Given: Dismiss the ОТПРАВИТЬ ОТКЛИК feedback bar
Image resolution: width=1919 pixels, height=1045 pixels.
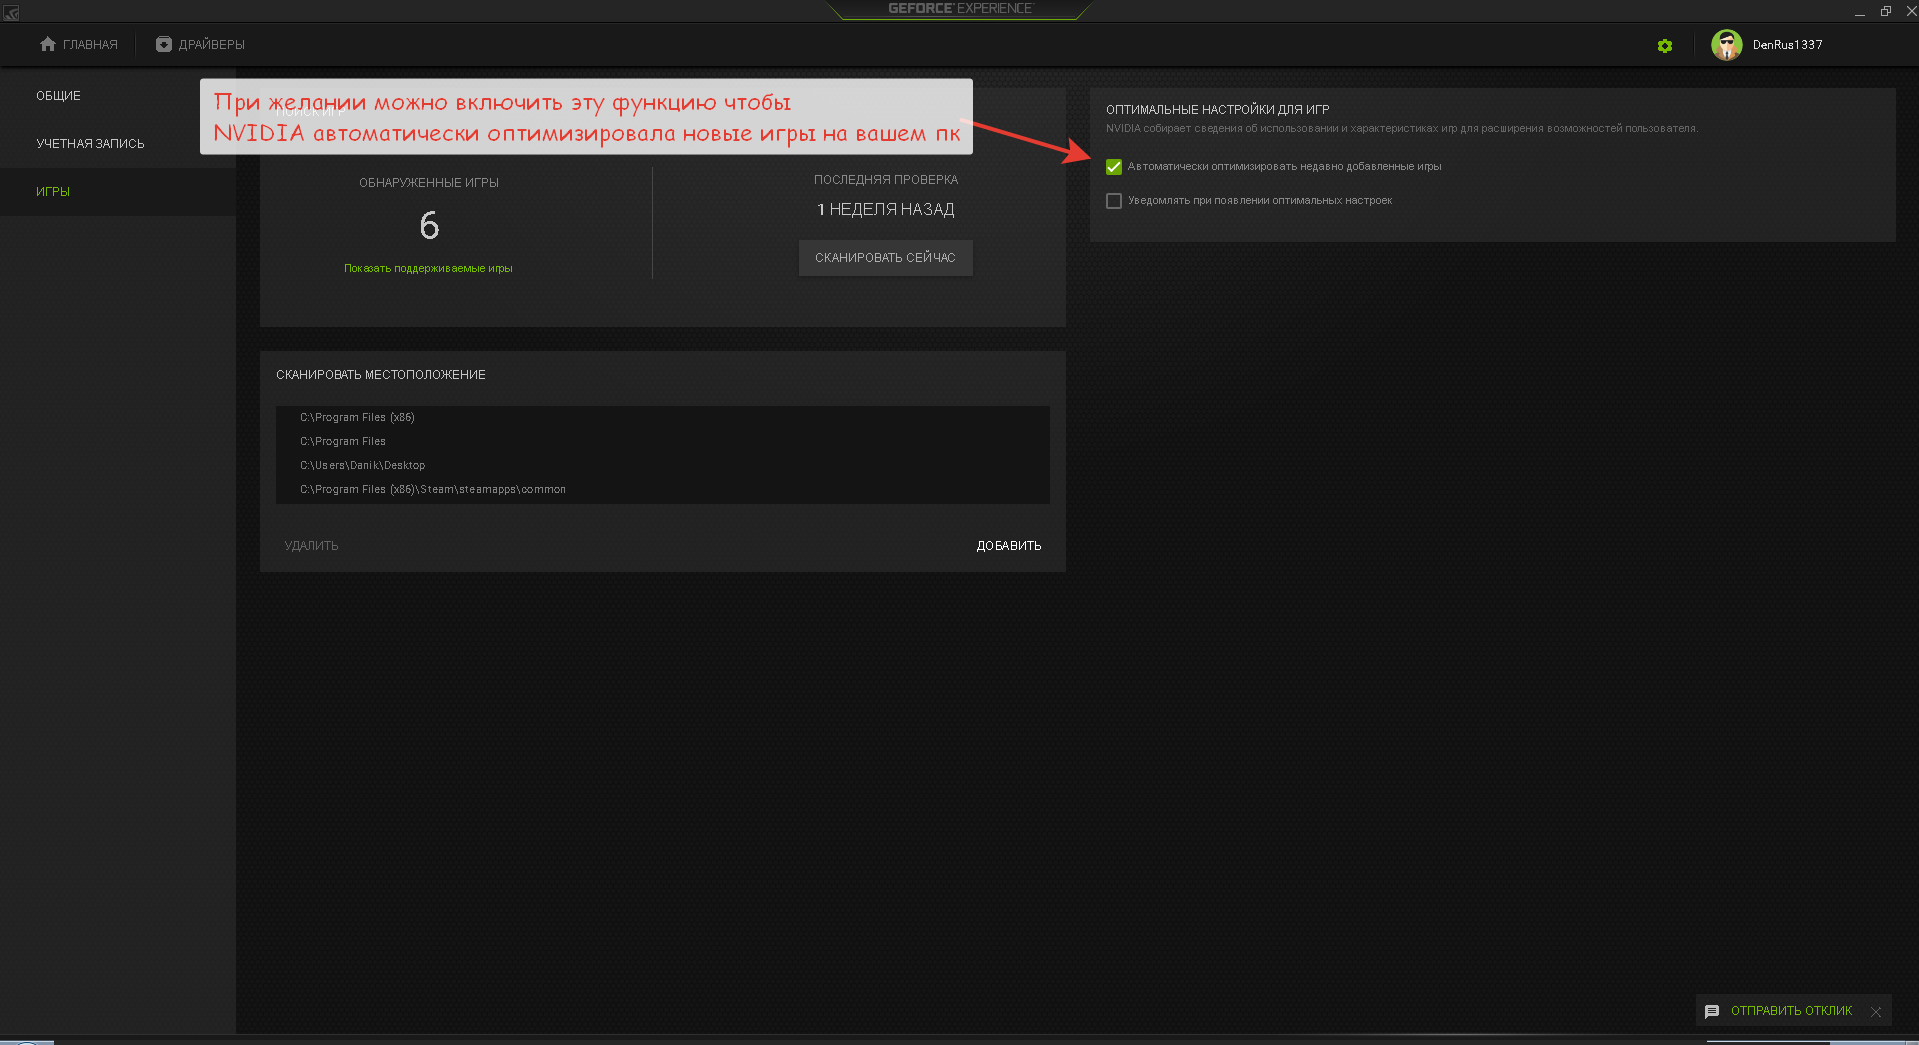Looking at the screenshot, I should 1876,1012.
